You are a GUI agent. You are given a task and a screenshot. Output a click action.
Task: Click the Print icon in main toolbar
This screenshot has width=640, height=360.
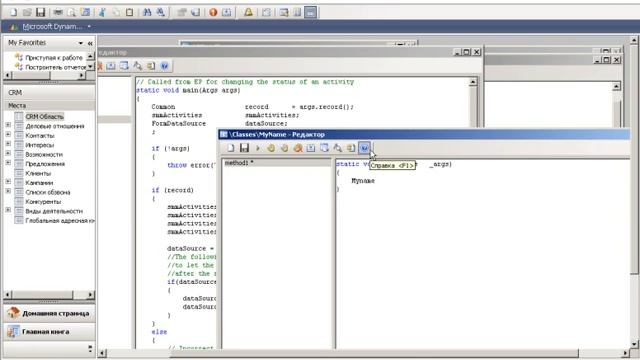click(58, 12)
